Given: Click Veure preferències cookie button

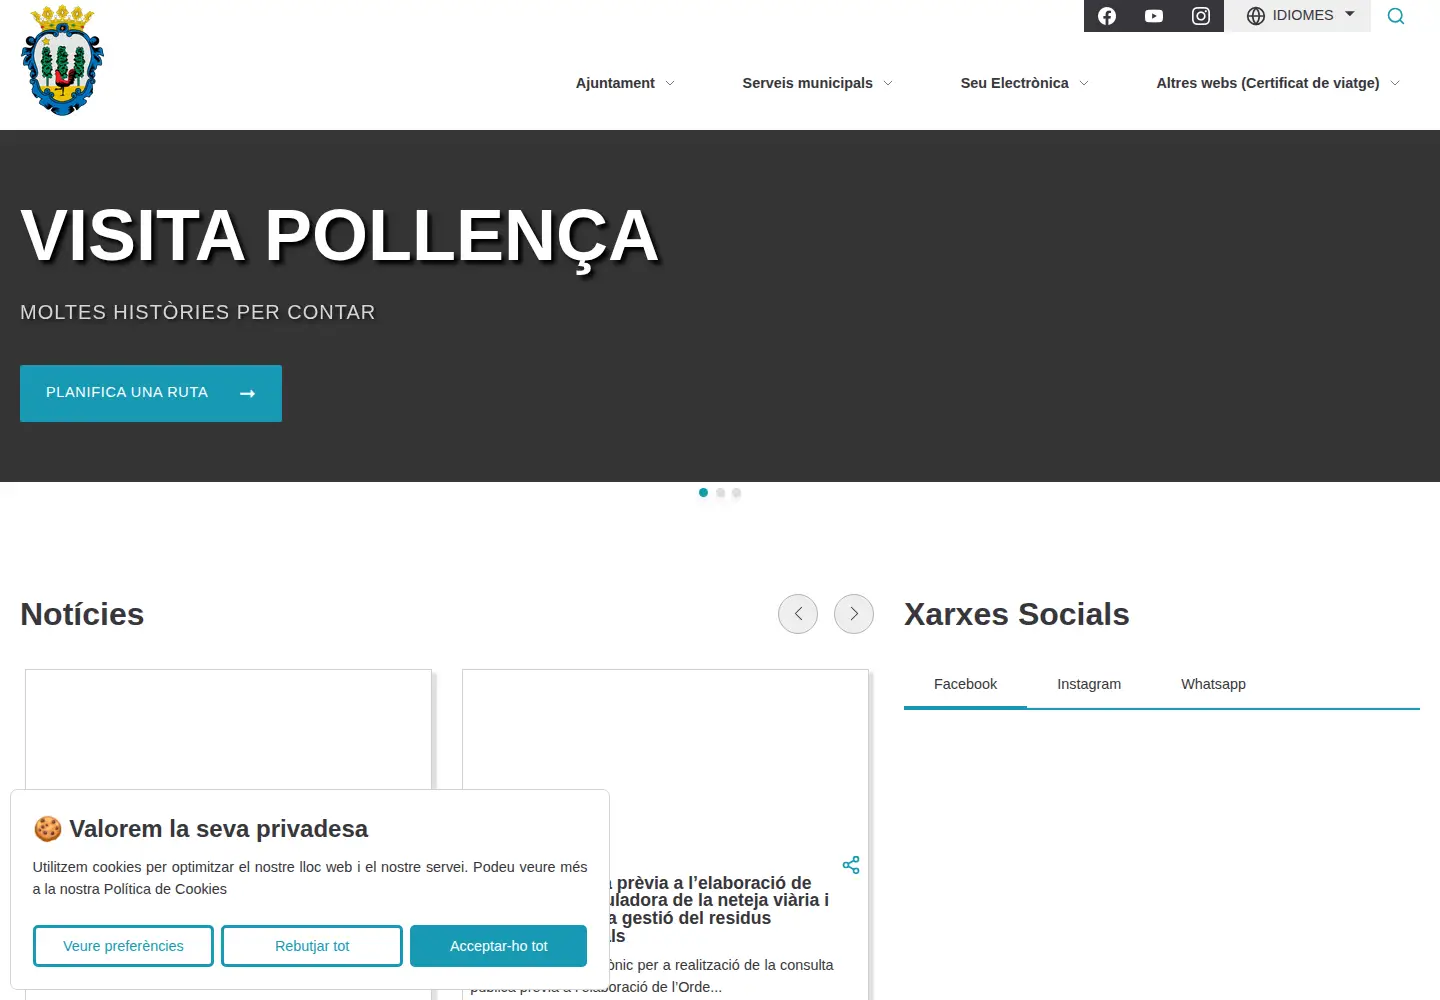Looking at the screenshot, I should 123,946.
